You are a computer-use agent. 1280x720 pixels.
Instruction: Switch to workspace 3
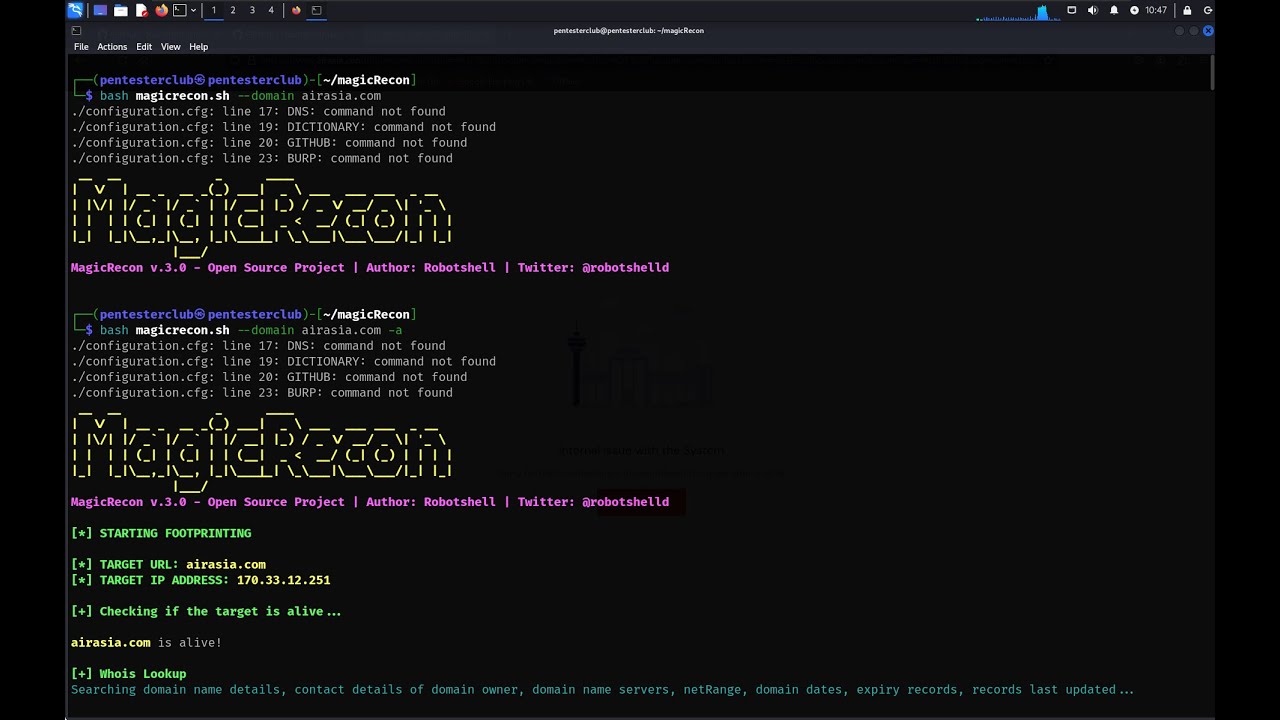252,10
